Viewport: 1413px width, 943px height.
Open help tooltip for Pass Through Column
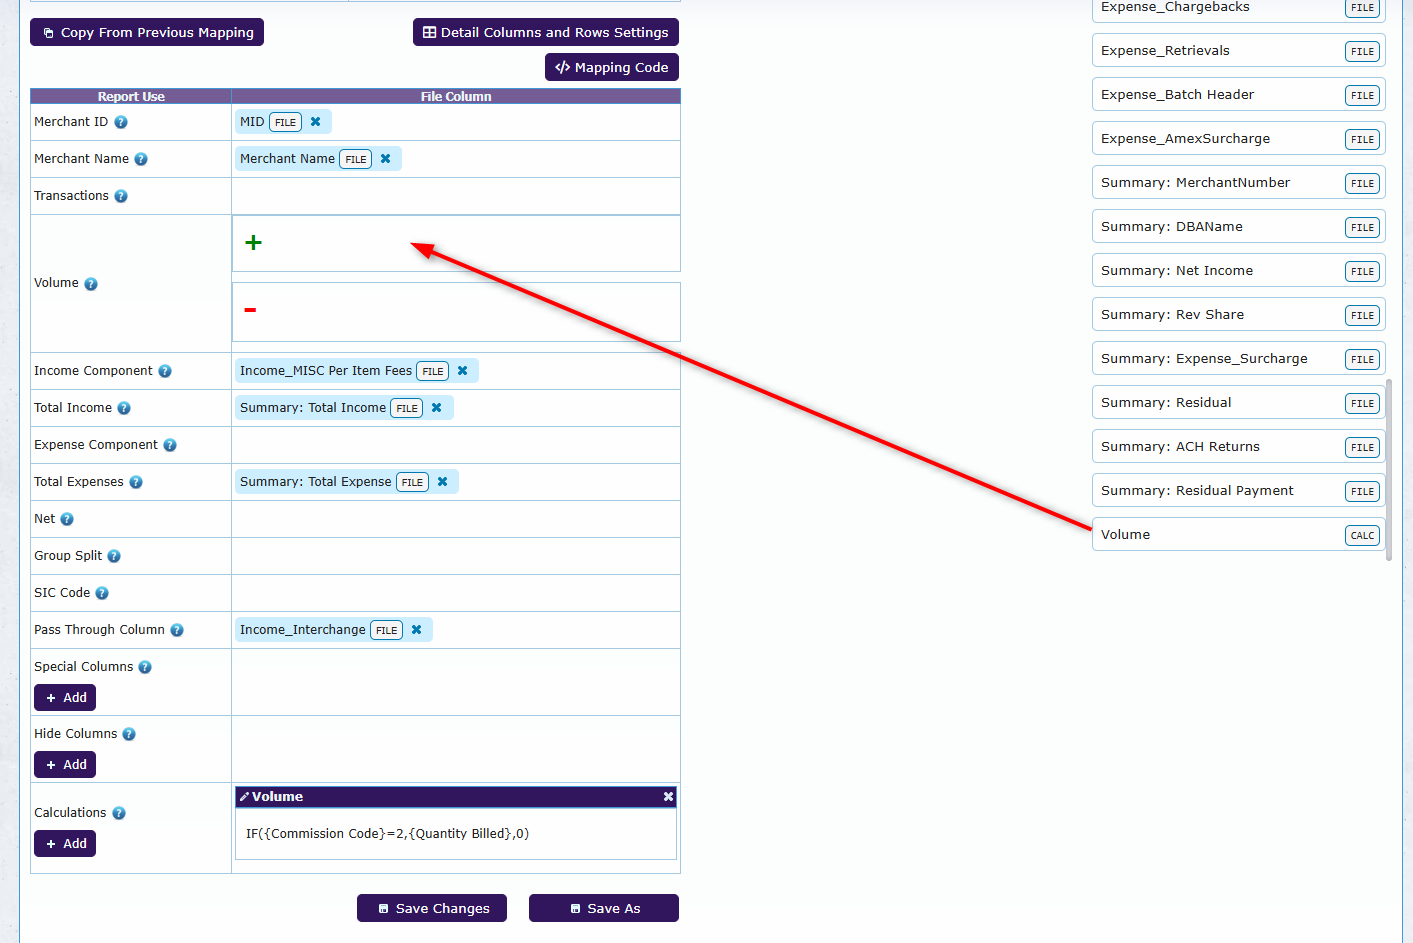pos(177,630)
